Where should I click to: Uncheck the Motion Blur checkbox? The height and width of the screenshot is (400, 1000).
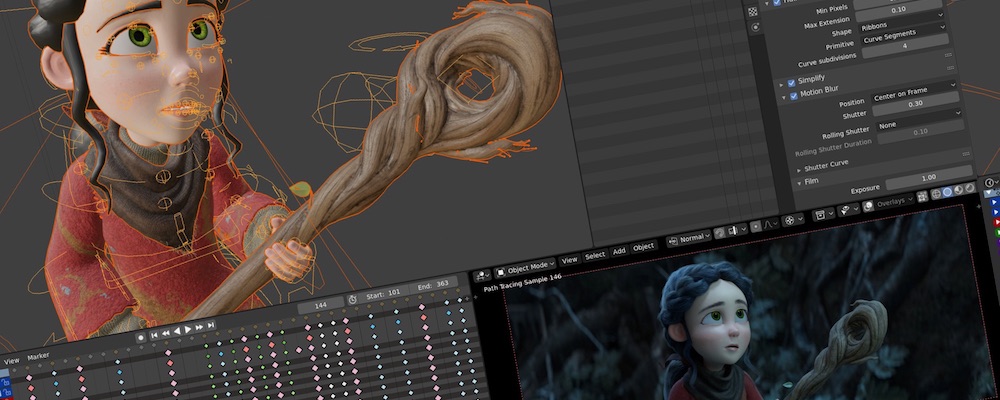click(x=794, y=96)
